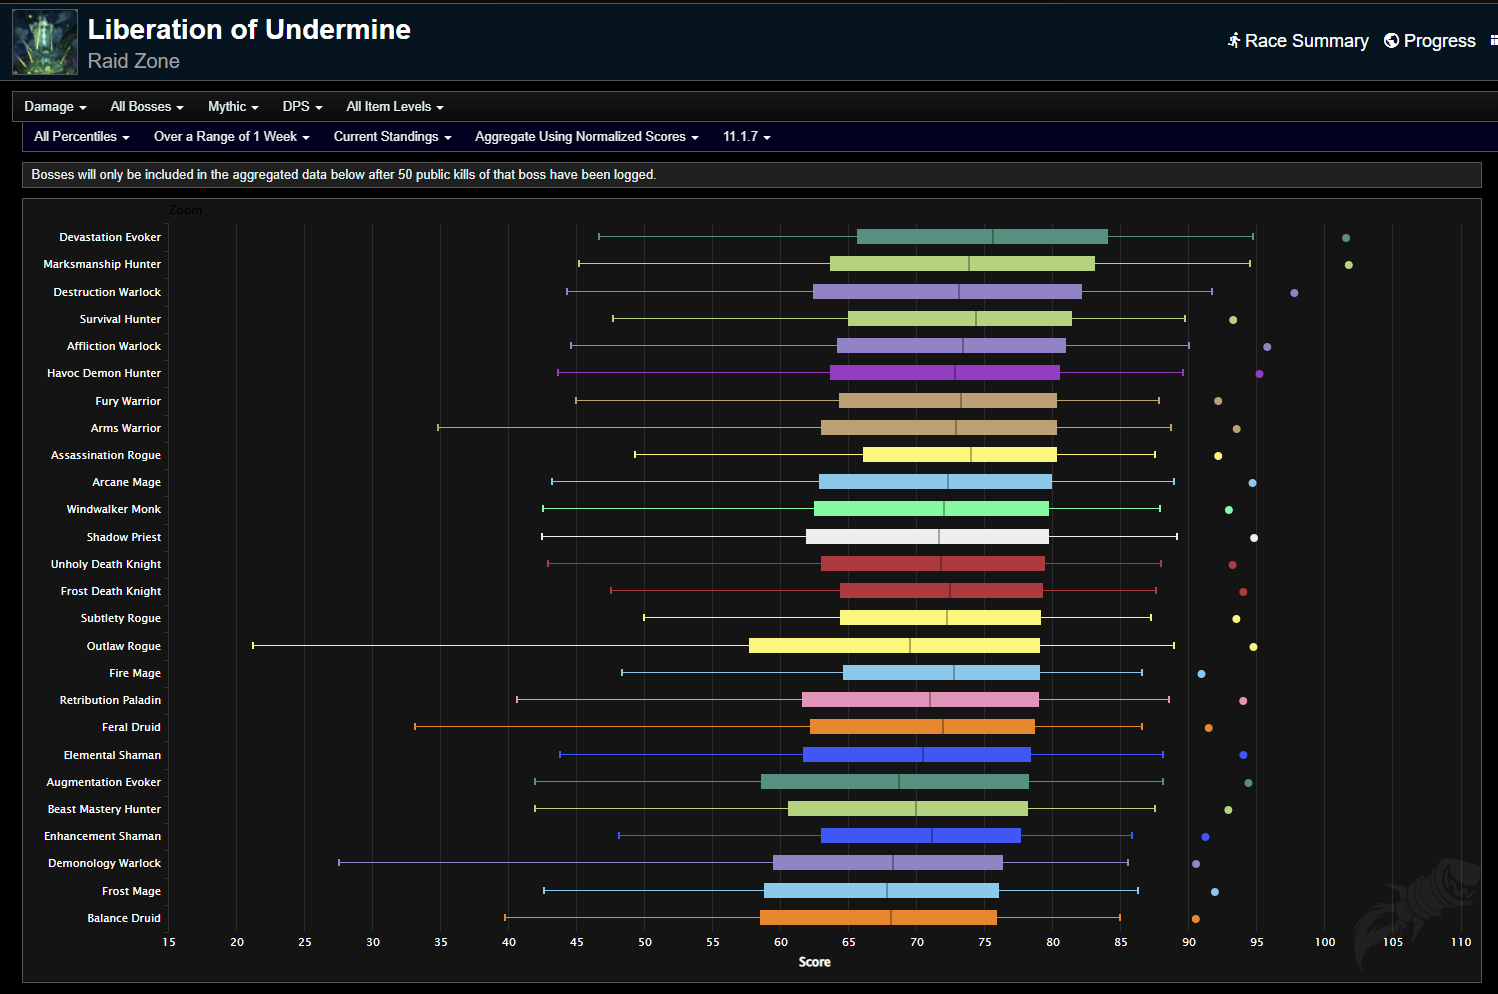Image resolution: width=1498 pixels, height=994 pixels.
Task: Open the DPS role menu
Action: [x=302, y=107]
